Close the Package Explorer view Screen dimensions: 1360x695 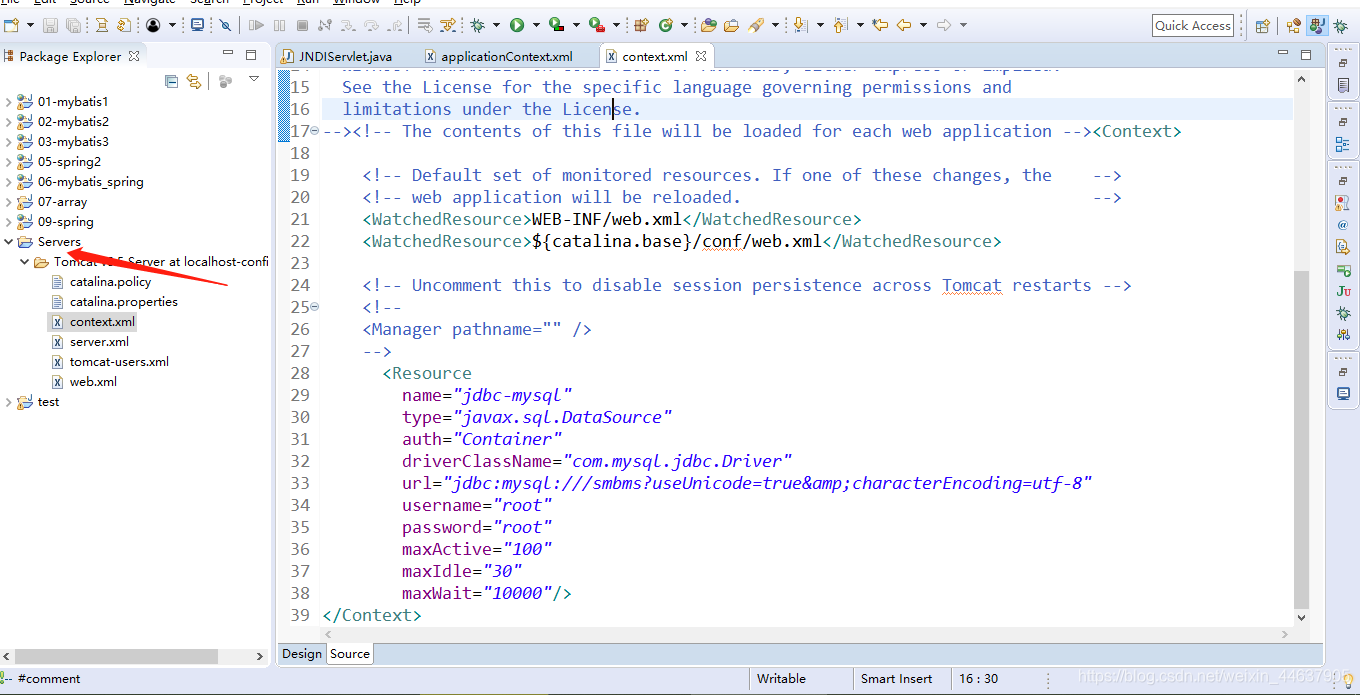134,56
